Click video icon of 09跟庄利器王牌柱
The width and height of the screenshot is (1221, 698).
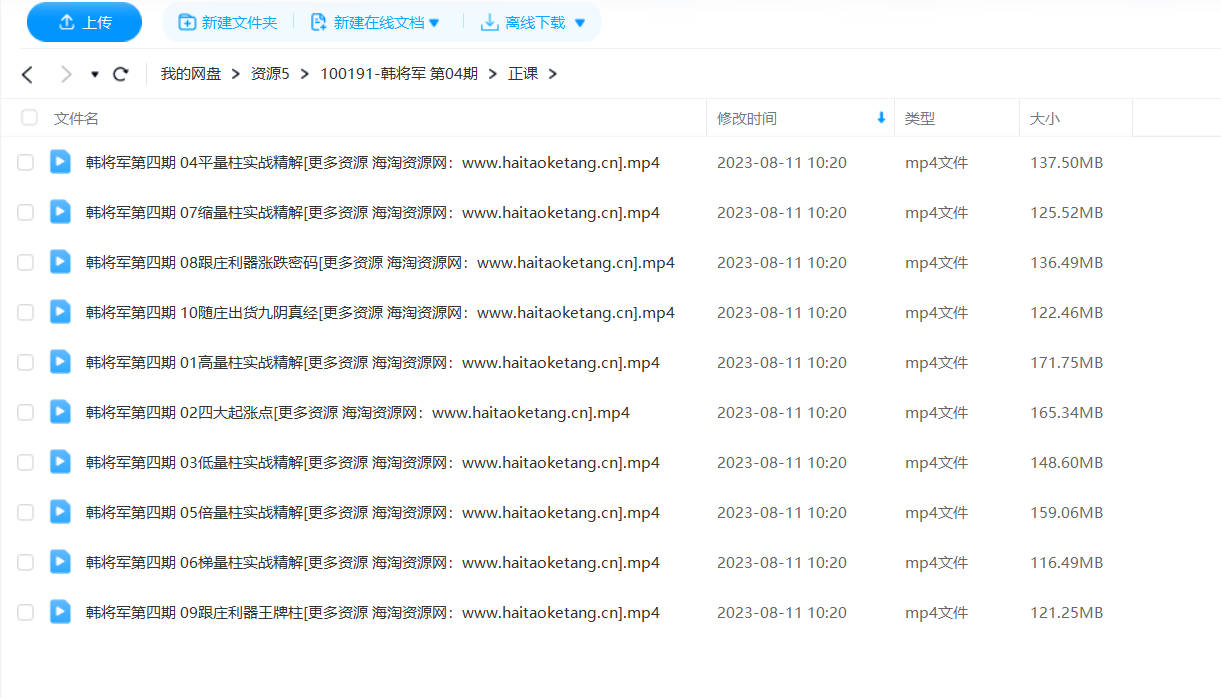point(61,611)
